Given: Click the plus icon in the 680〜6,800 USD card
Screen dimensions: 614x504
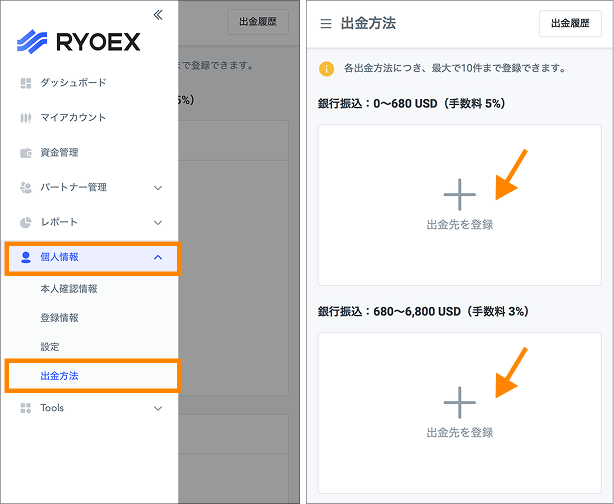Looking at the screenshot, I should point(459,402).
